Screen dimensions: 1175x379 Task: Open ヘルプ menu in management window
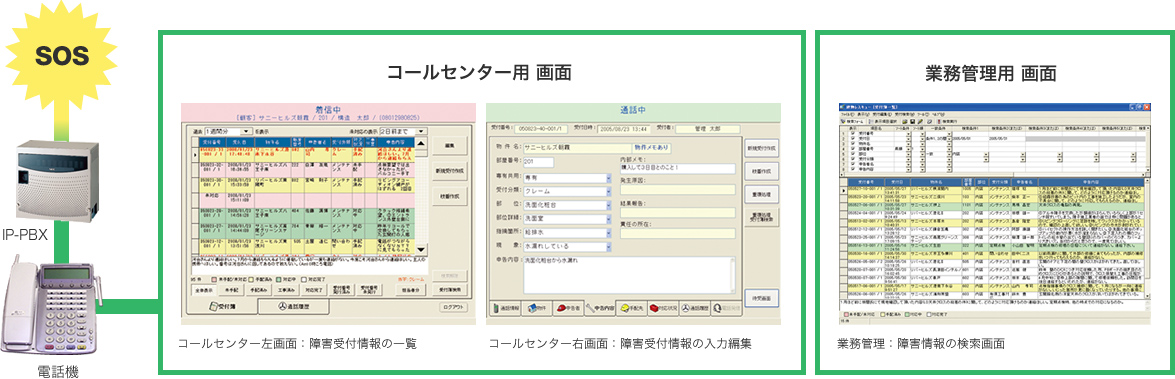click(938, 114)
